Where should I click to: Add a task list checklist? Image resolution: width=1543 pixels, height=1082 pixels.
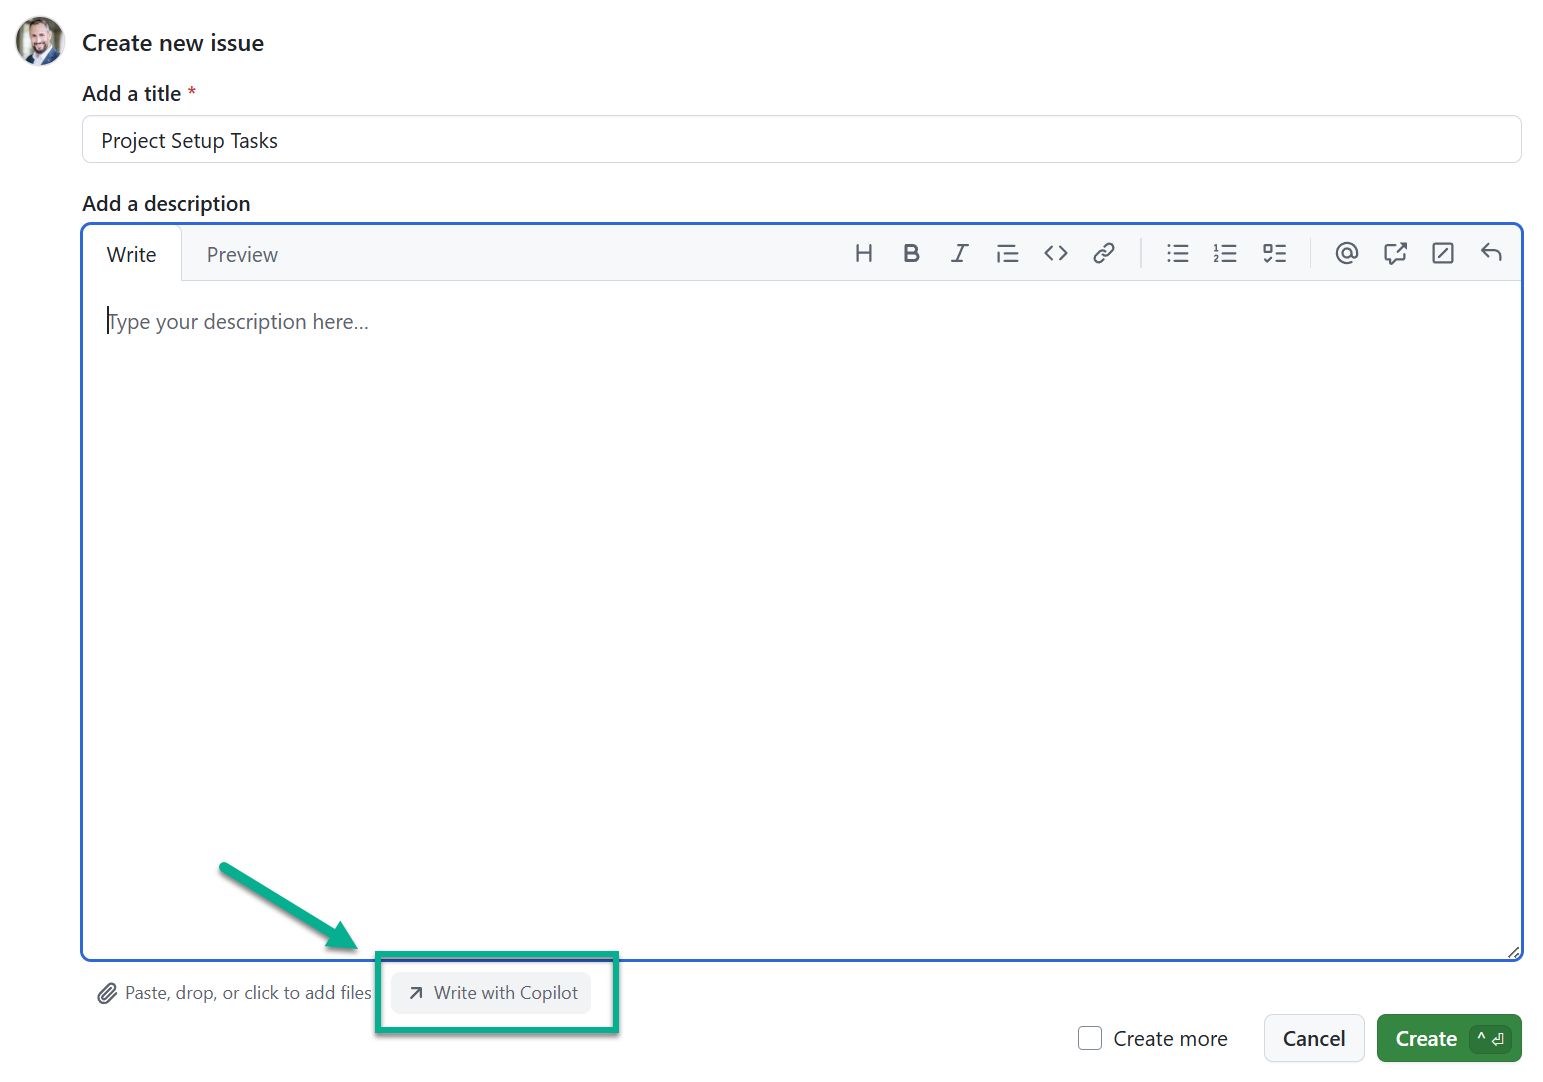1274,253
